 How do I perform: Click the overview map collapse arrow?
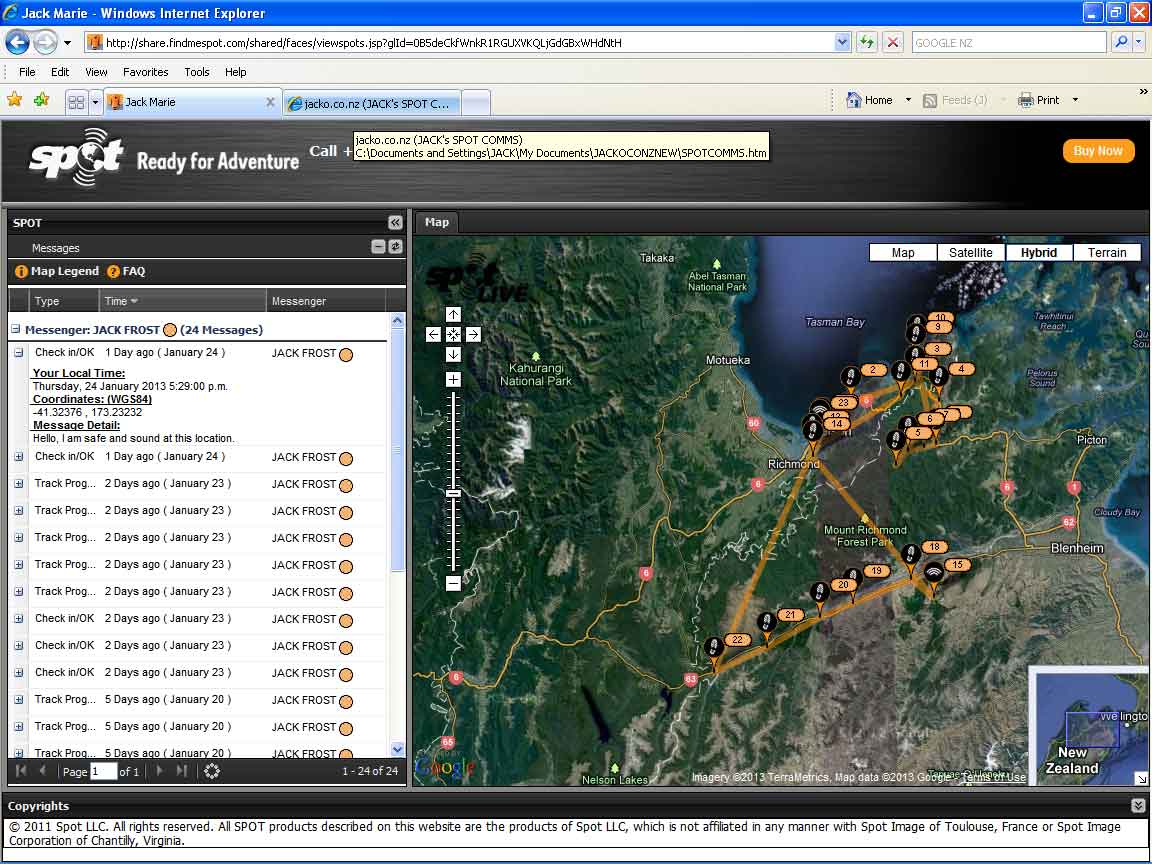click(1140, 778)
